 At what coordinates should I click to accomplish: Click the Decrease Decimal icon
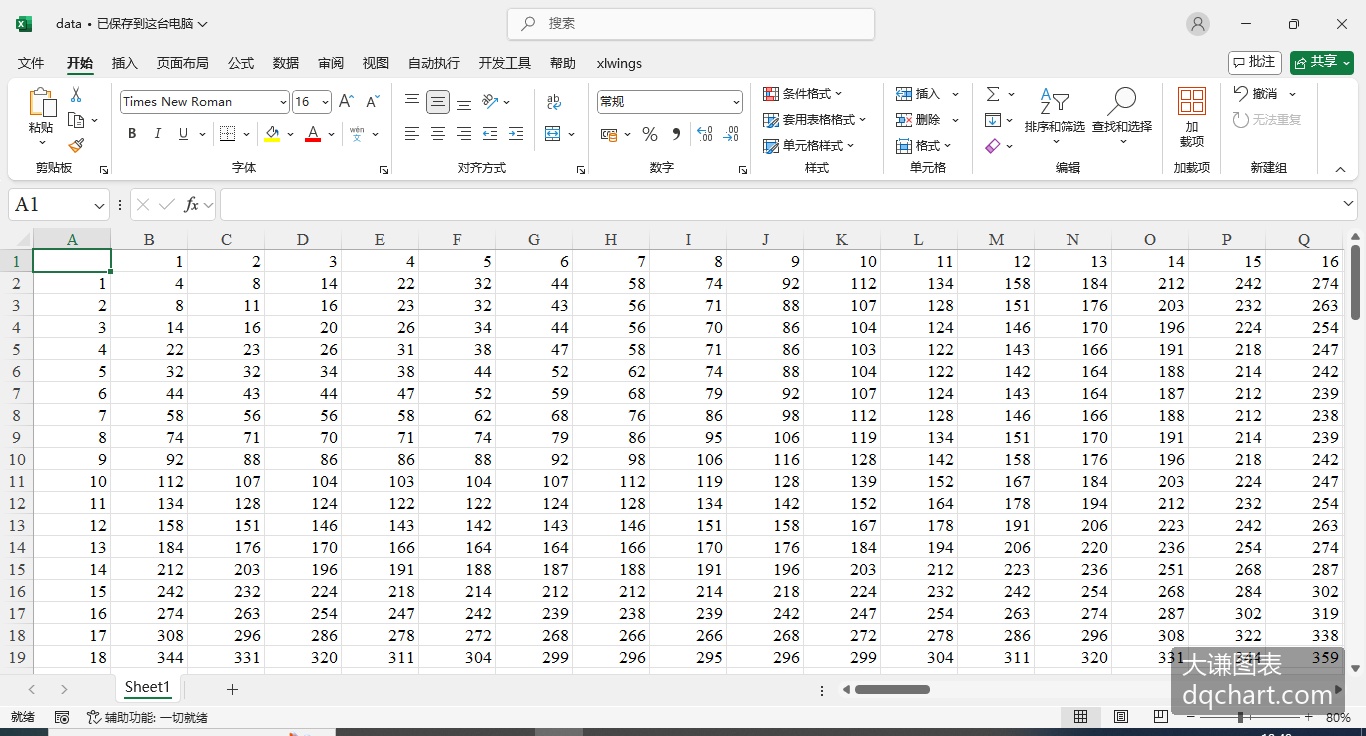[x=731, y=134]
